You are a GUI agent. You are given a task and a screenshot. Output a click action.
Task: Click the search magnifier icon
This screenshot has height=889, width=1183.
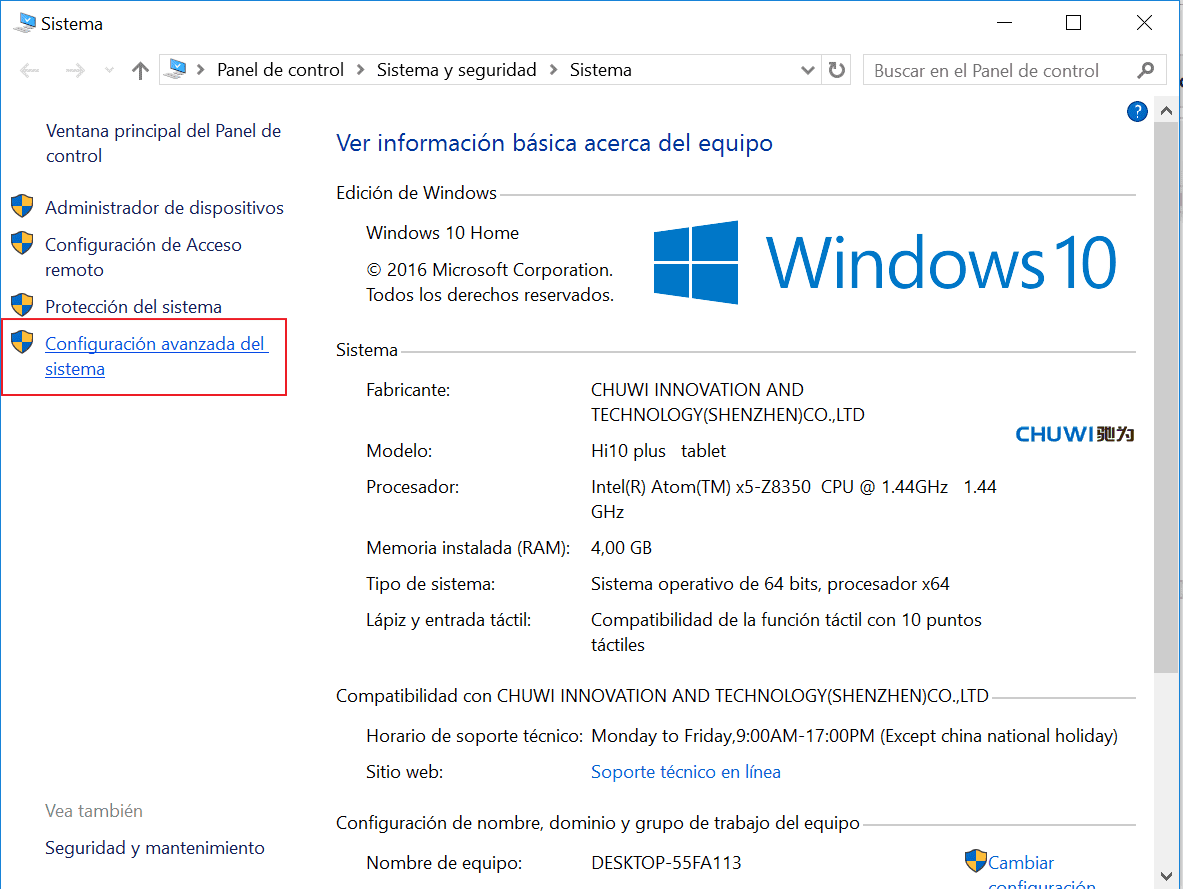[1145, 70]
